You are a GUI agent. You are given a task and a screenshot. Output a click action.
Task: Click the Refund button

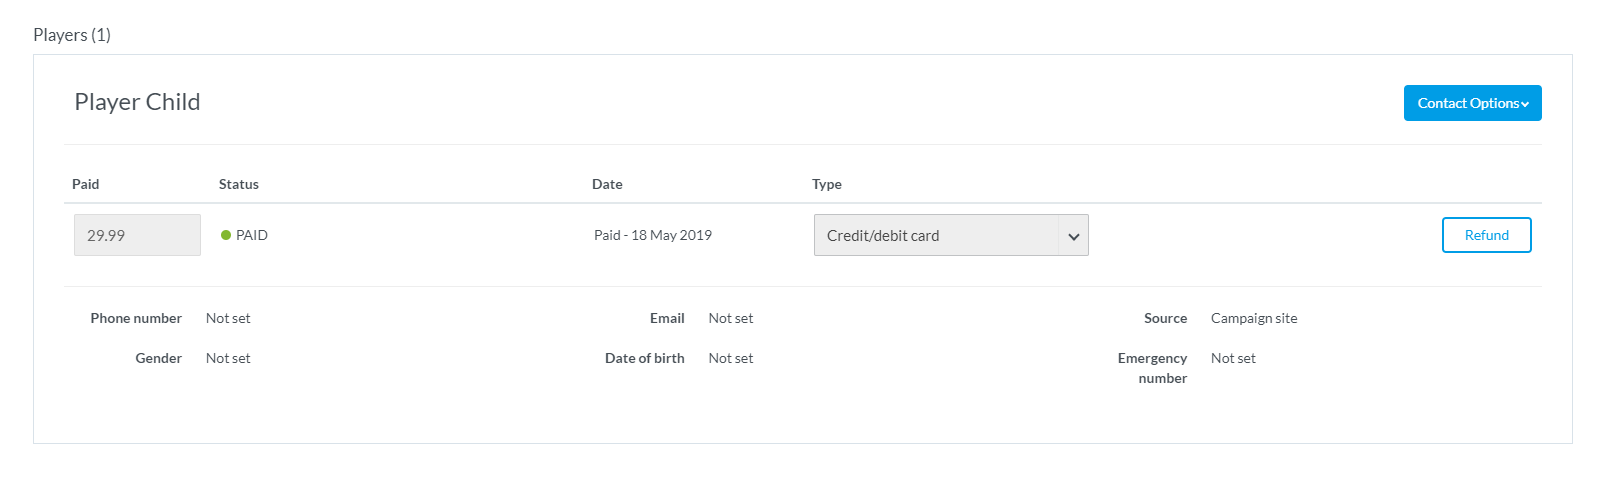tap(1486, 235)
